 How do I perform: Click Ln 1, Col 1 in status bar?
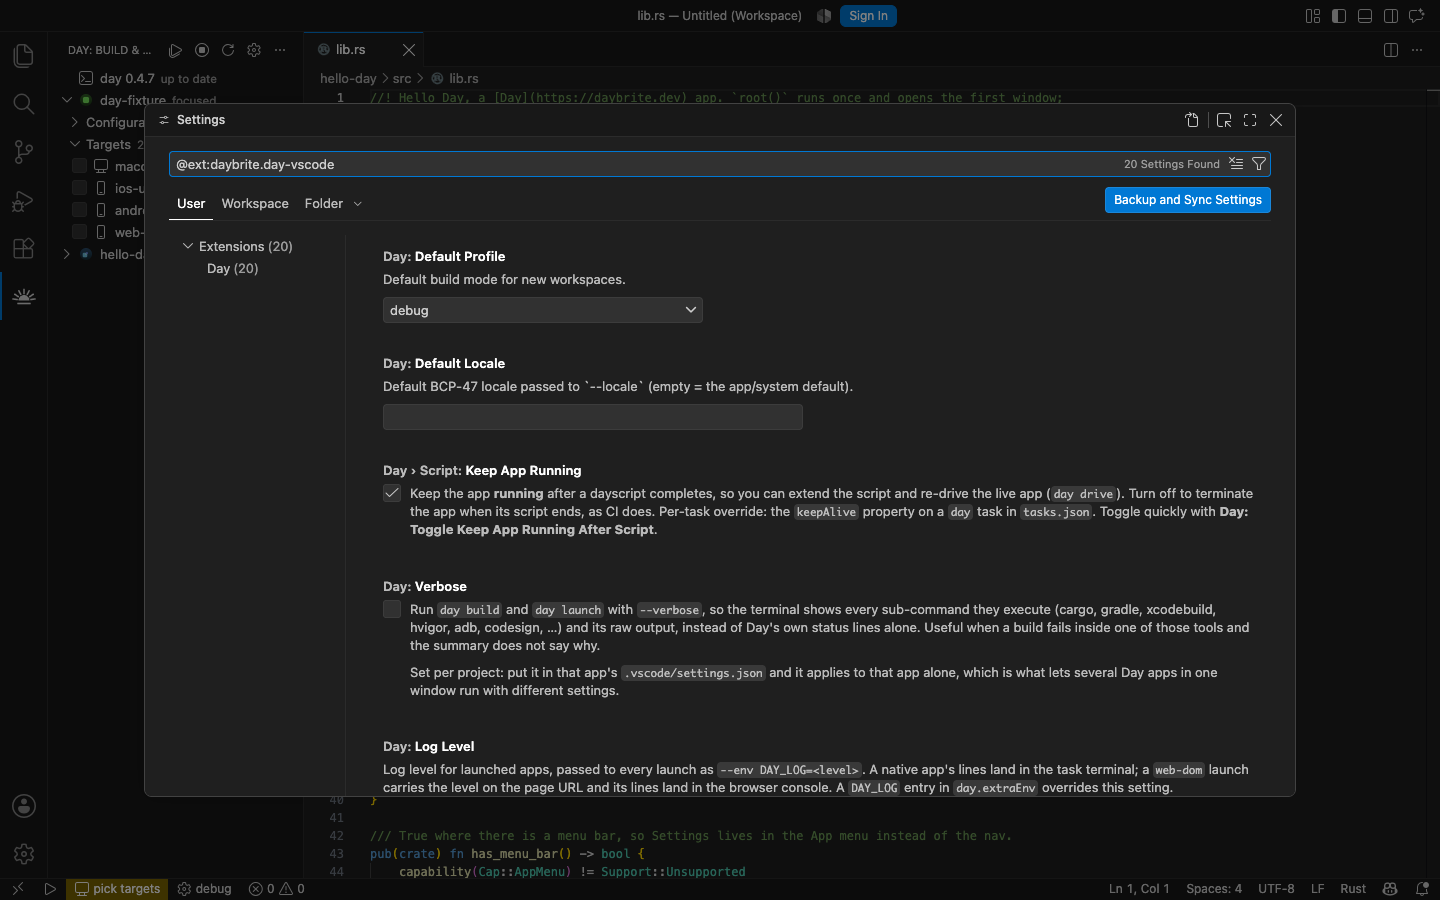pos(1139,889)
